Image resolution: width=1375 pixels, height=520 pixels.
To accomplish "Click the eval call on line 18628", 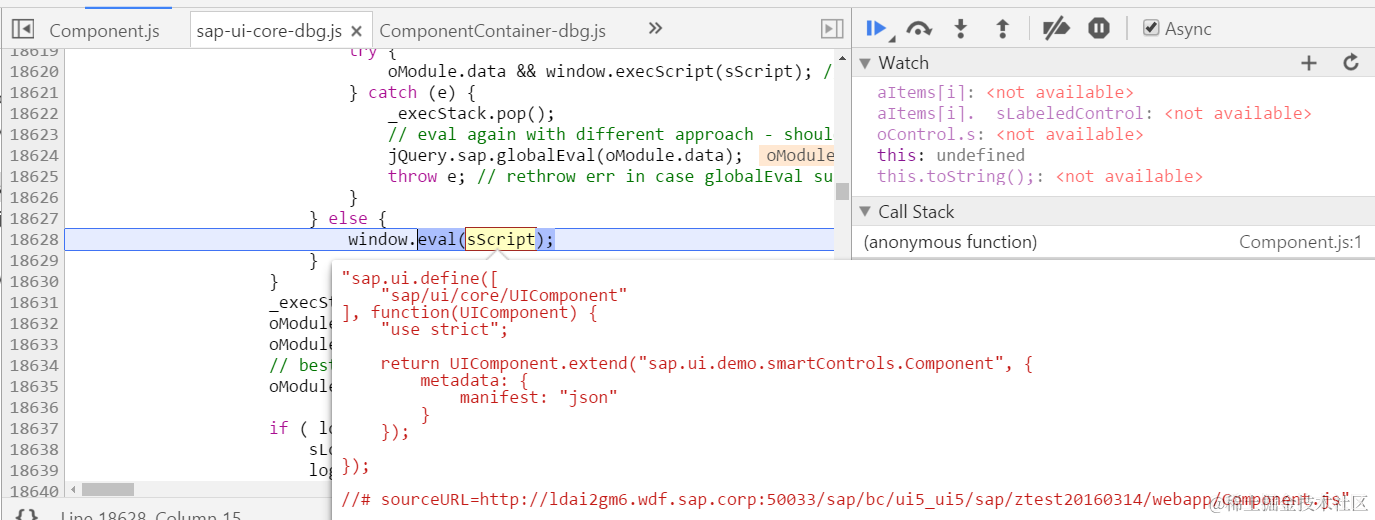I will (x=437, y=239).
